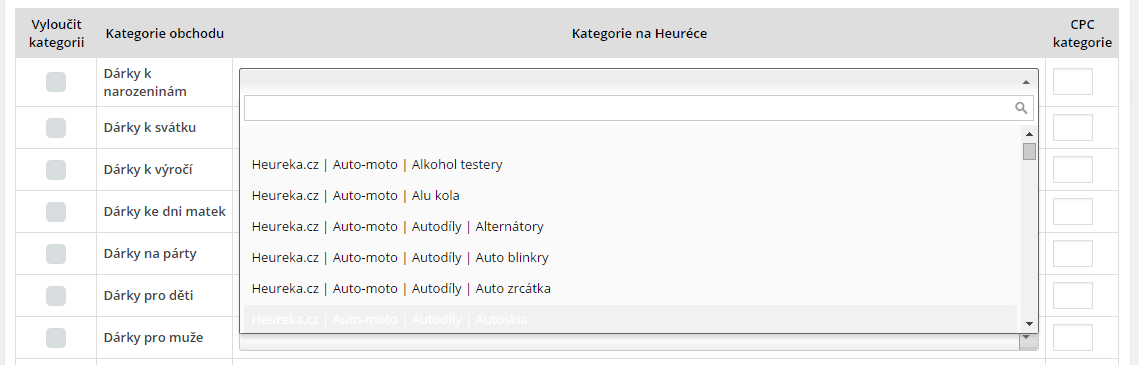Mark Dárky pro děti as excluded
This screenshot has width=1139, height=365.
coord(56,296)
